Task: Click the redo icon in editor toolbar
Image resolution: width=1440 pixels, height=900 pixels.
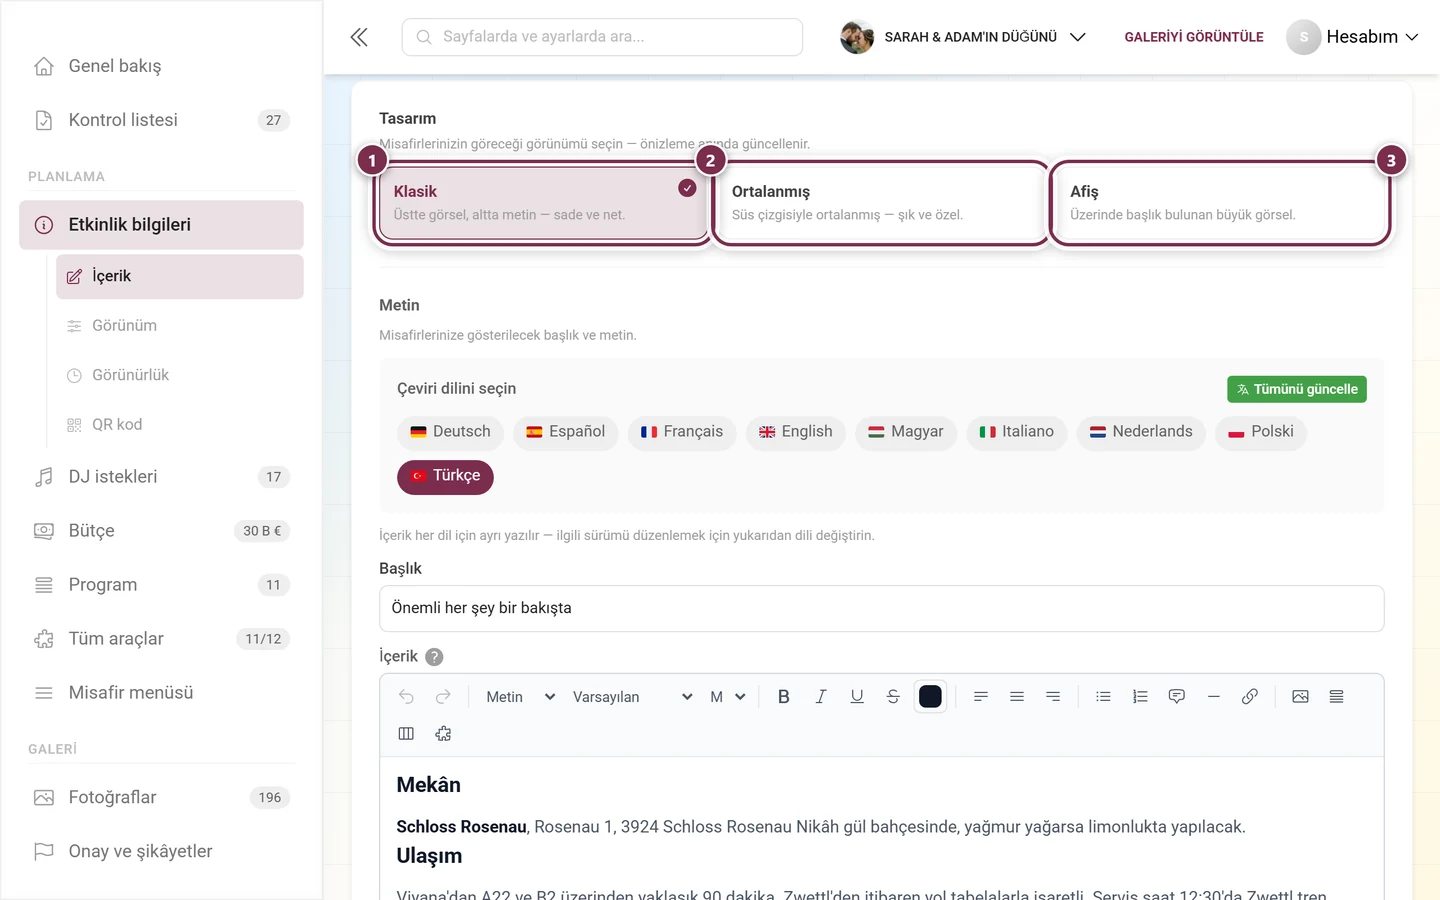Action: pos(443,697)
